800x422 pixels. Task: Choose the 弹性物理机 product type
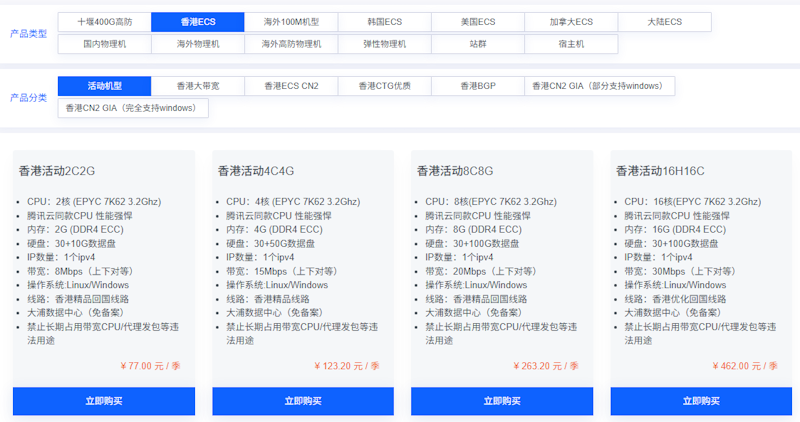coord(385,44)
